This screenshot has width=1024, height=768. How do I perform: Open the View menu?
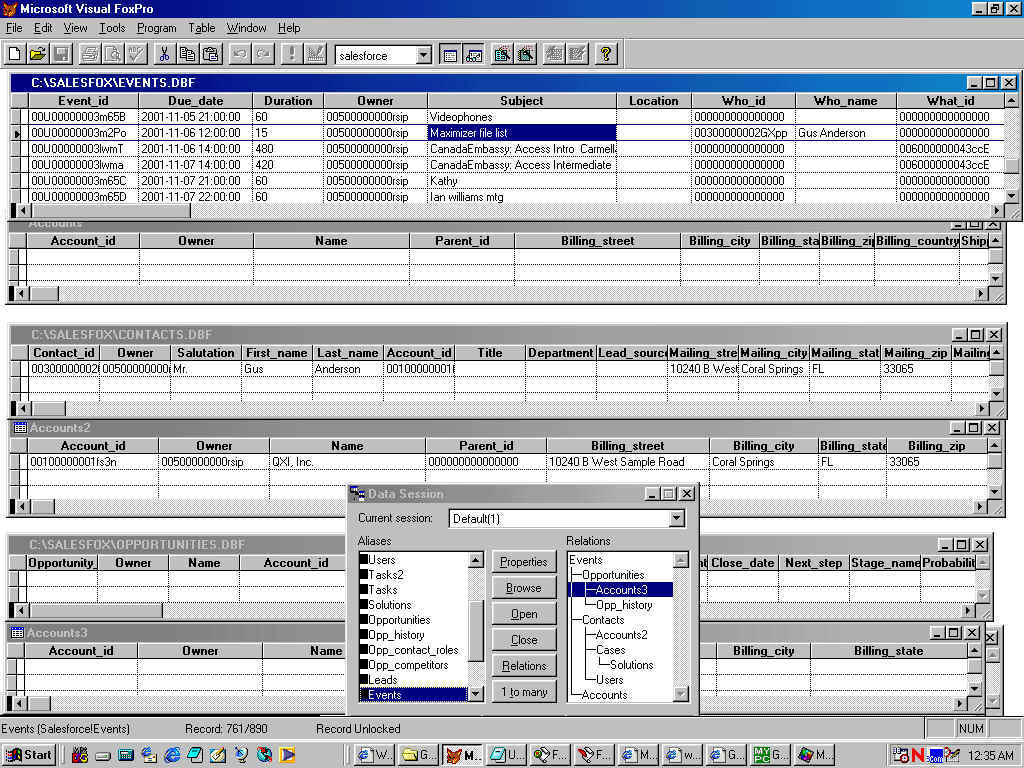75,28
